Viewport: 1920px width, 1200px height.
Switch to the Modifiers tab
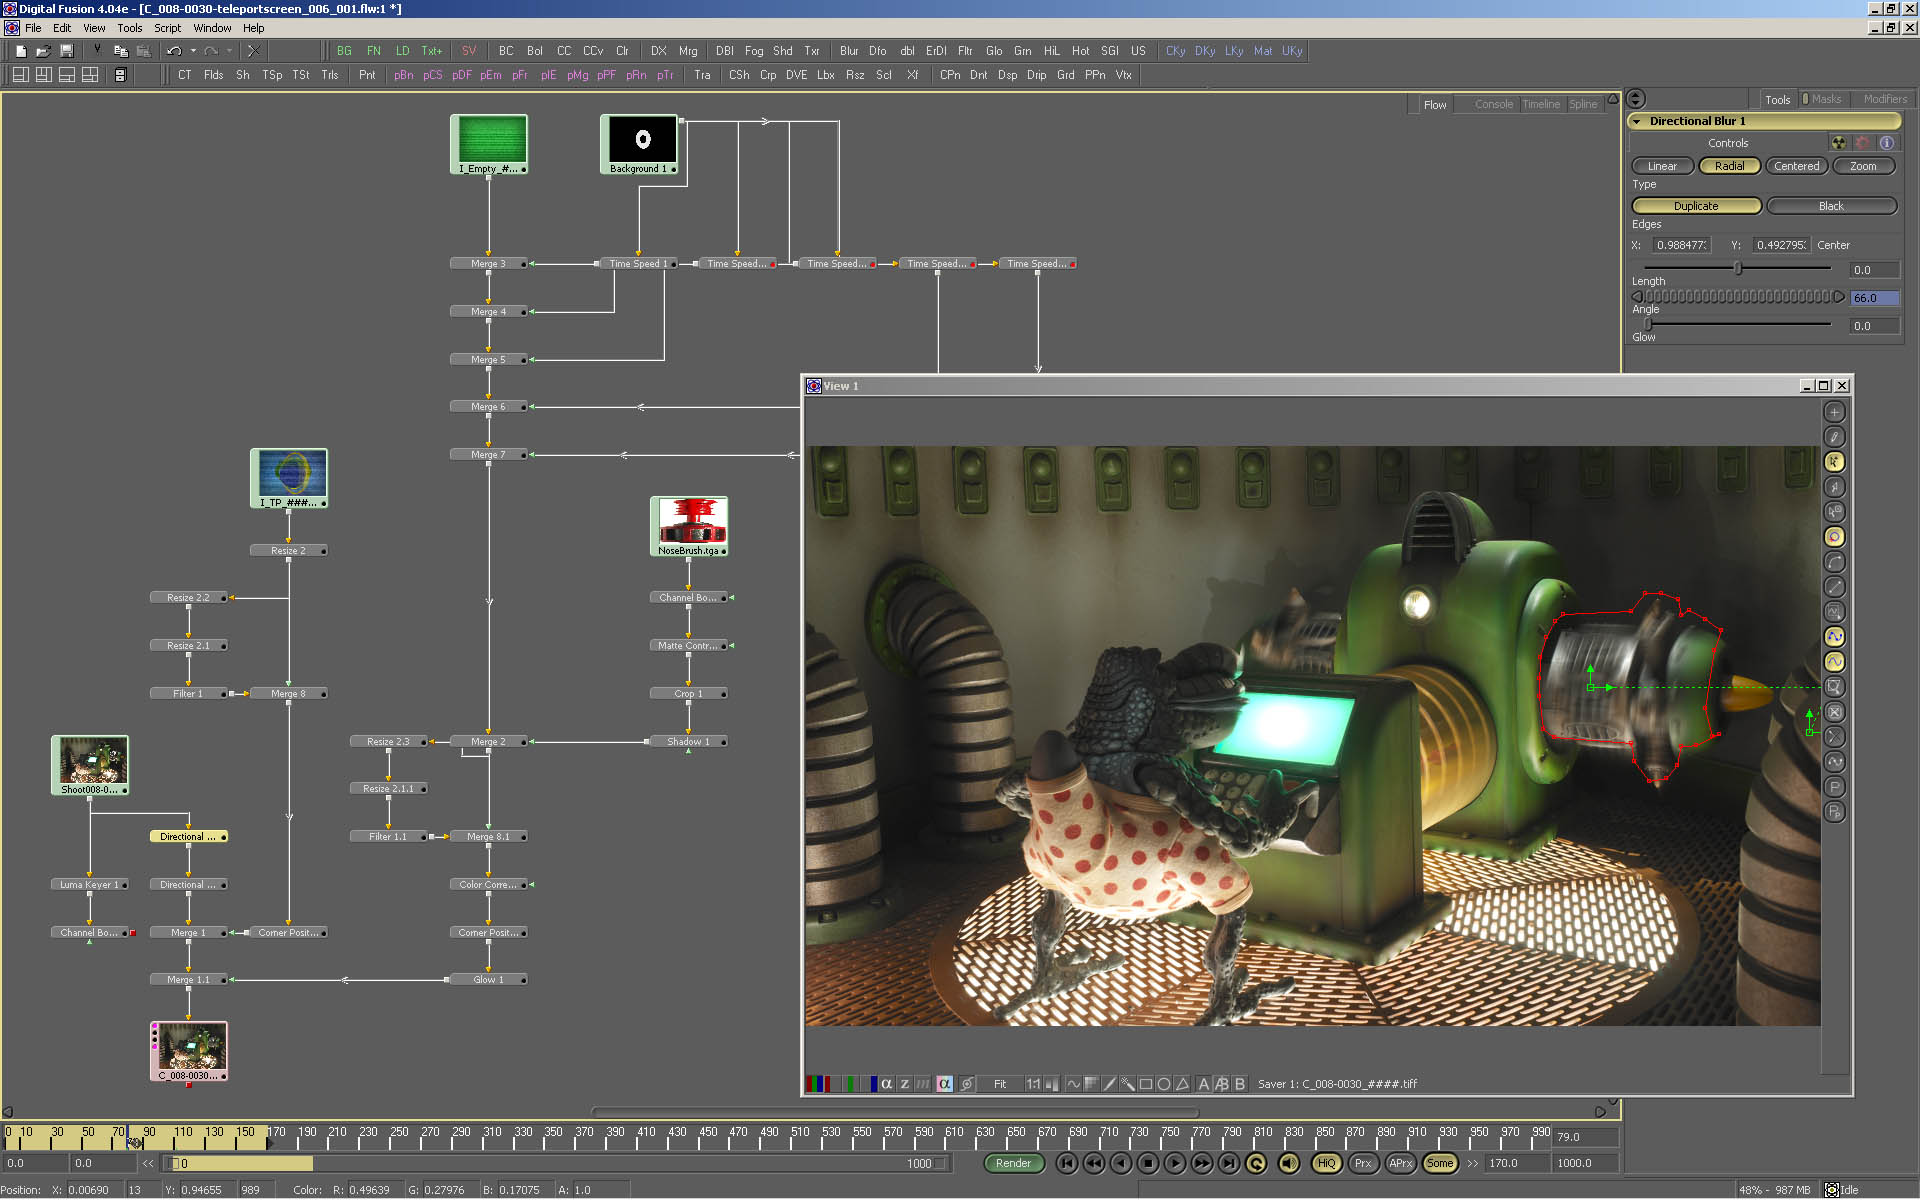[1885, 99]
